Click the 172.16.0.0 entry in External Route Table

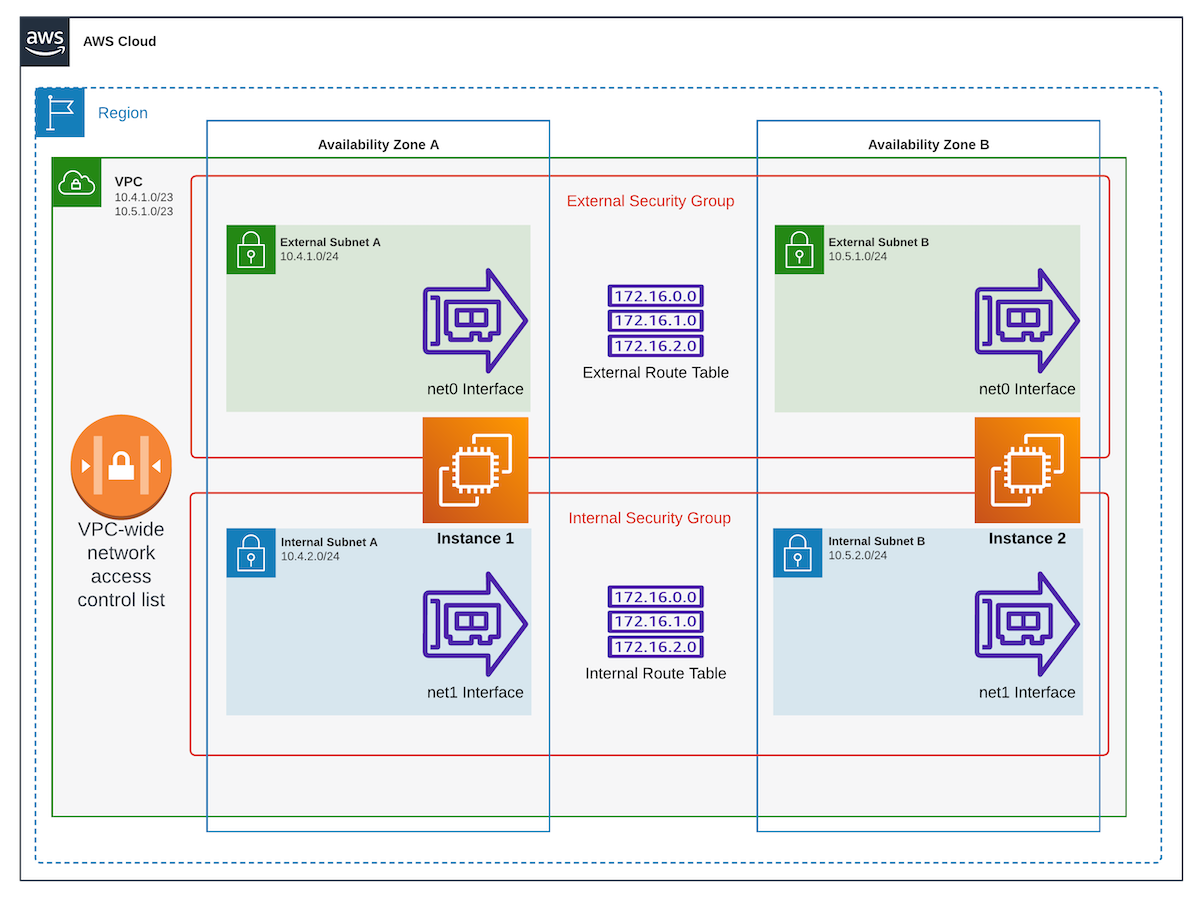(x=655, y=296)
